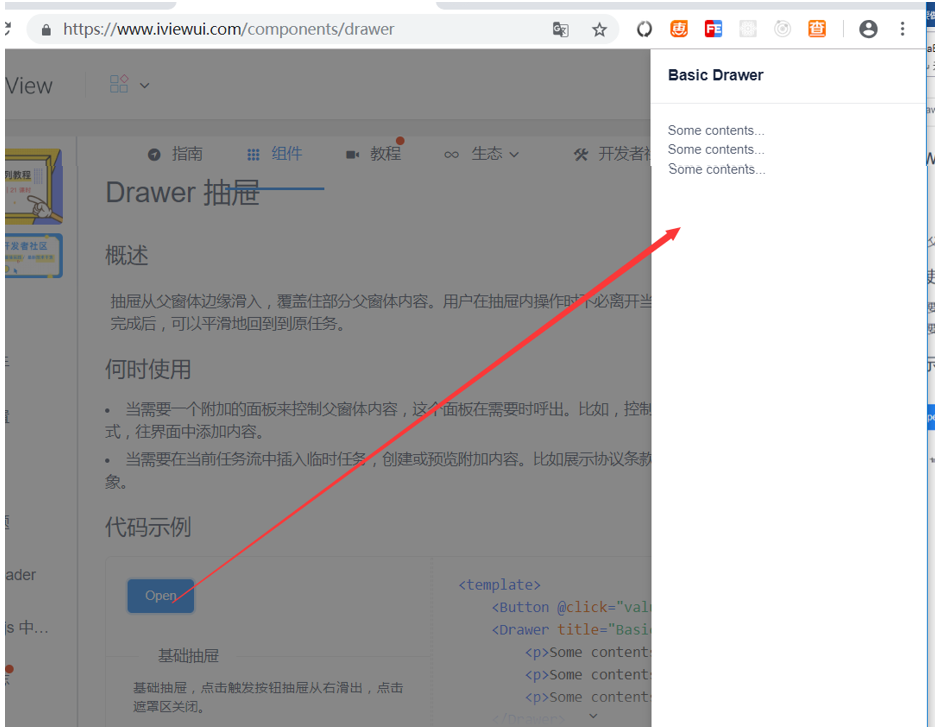Open the orange 查 extension icon

point(817,29)
